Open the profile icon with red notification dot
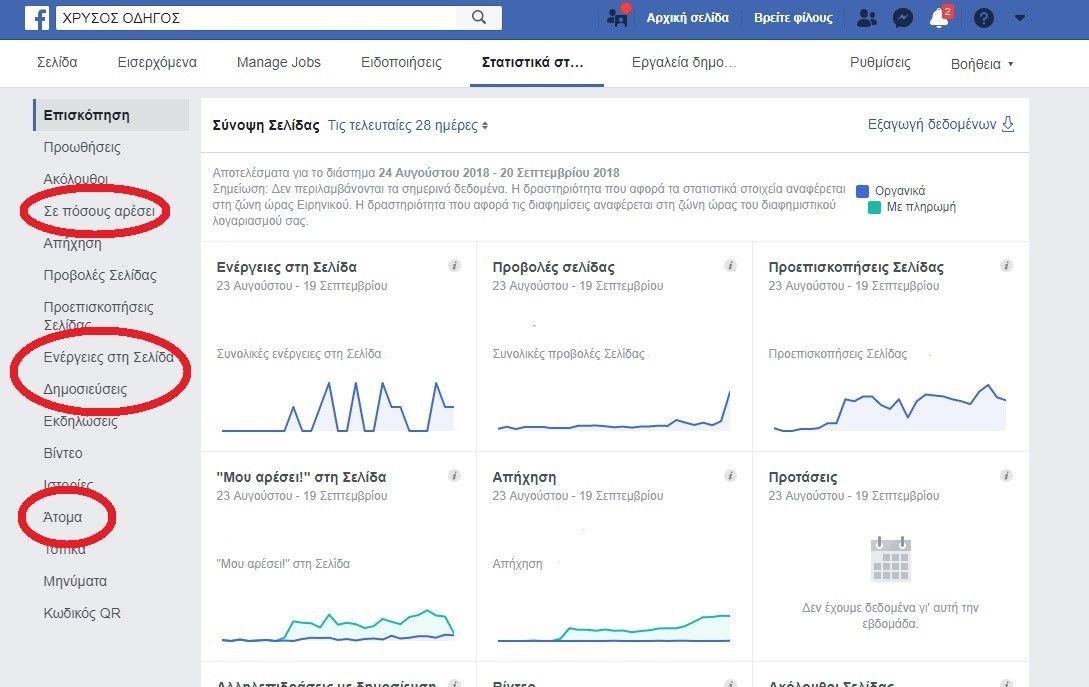Image resolution: width=1089 pixels, height=687 pixels. (617, 15)
